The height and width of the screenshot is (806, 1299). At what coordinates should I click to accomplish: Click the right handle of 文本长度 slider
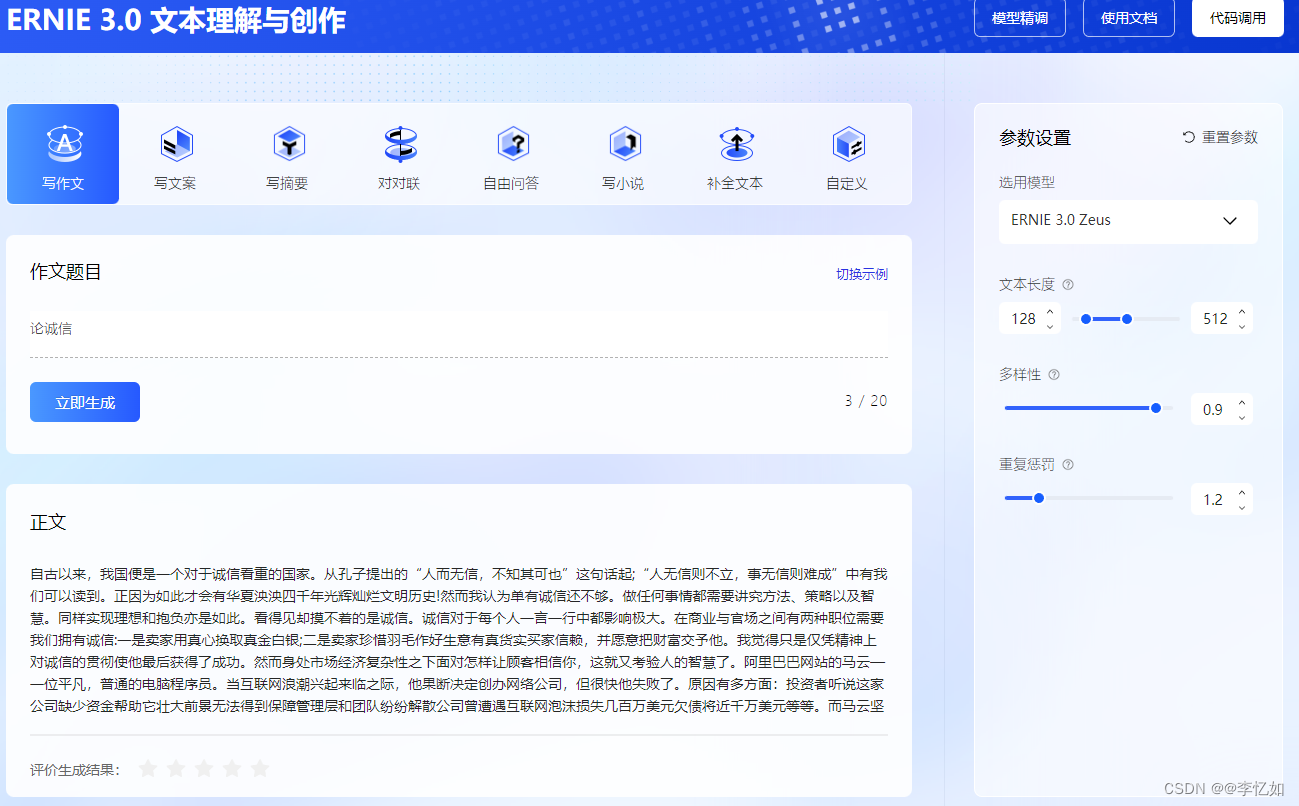[x=1127, y=319]
